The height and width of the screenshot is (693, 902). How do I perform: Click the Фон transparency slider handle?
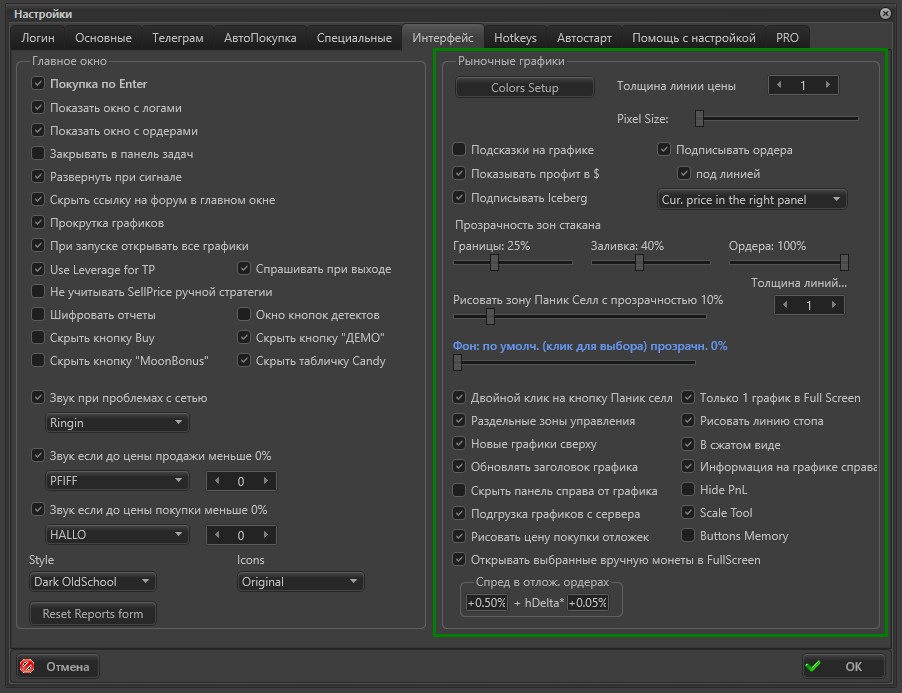pyautogui.click(x=457, y=362)
